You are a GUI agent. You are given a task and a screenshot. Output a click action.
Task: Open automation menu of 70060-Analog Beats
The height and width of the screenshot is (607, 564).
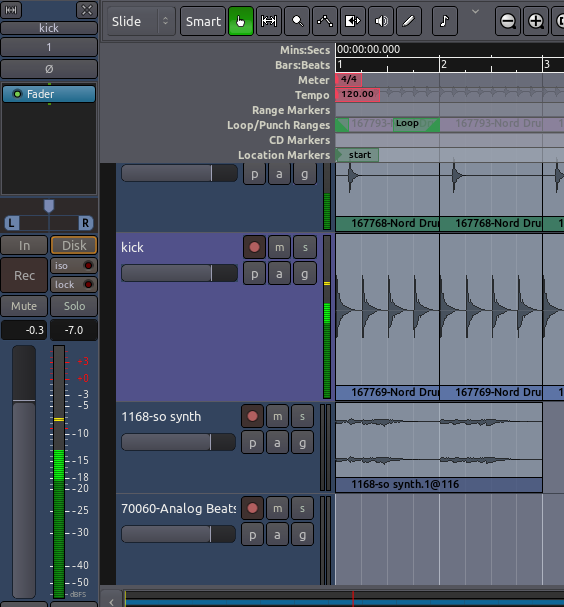click(x=278, y=535)
